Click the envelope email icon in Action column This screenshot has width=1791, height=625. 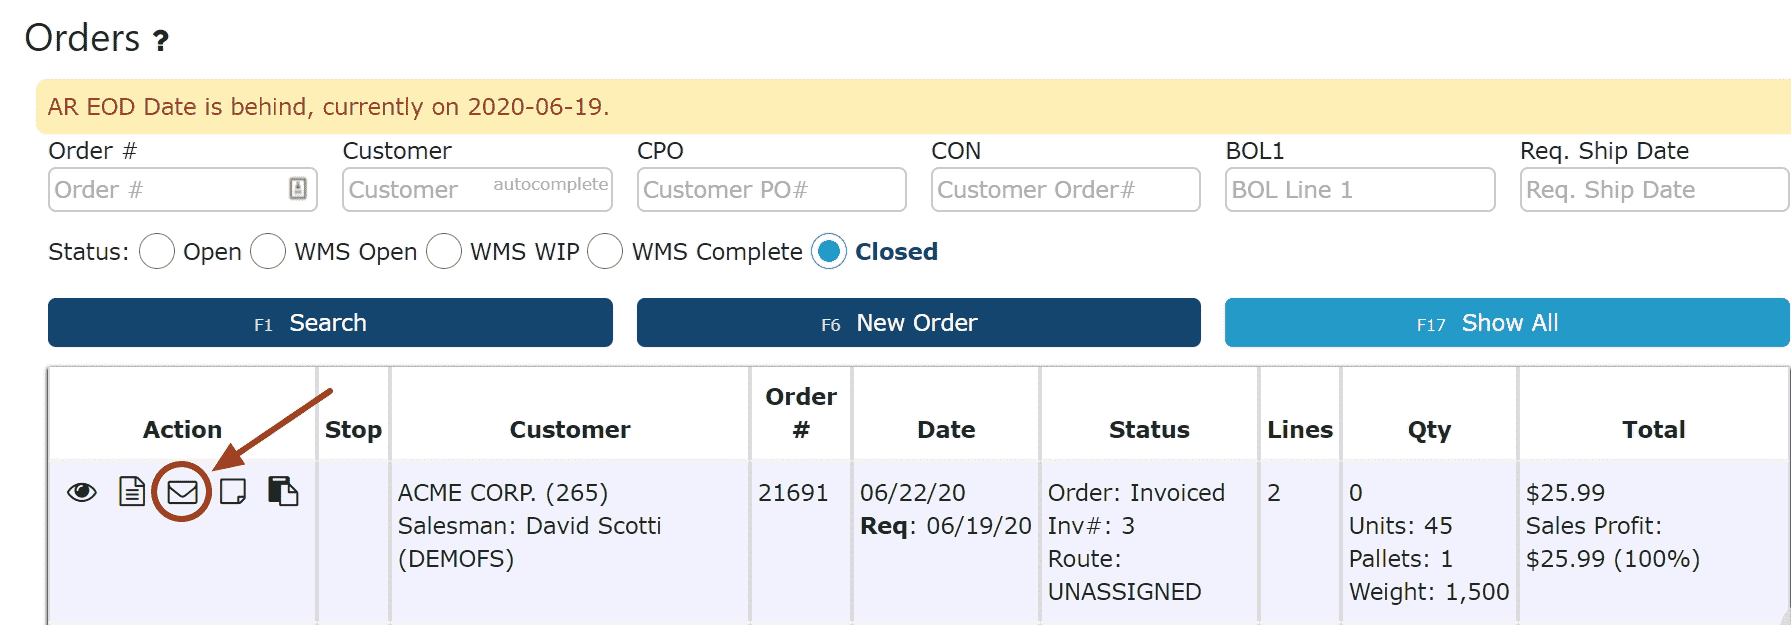(x=182, y=492)
